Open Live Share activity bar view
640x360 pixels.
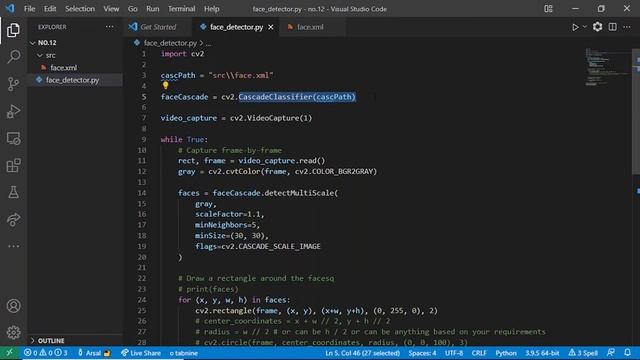13,220
